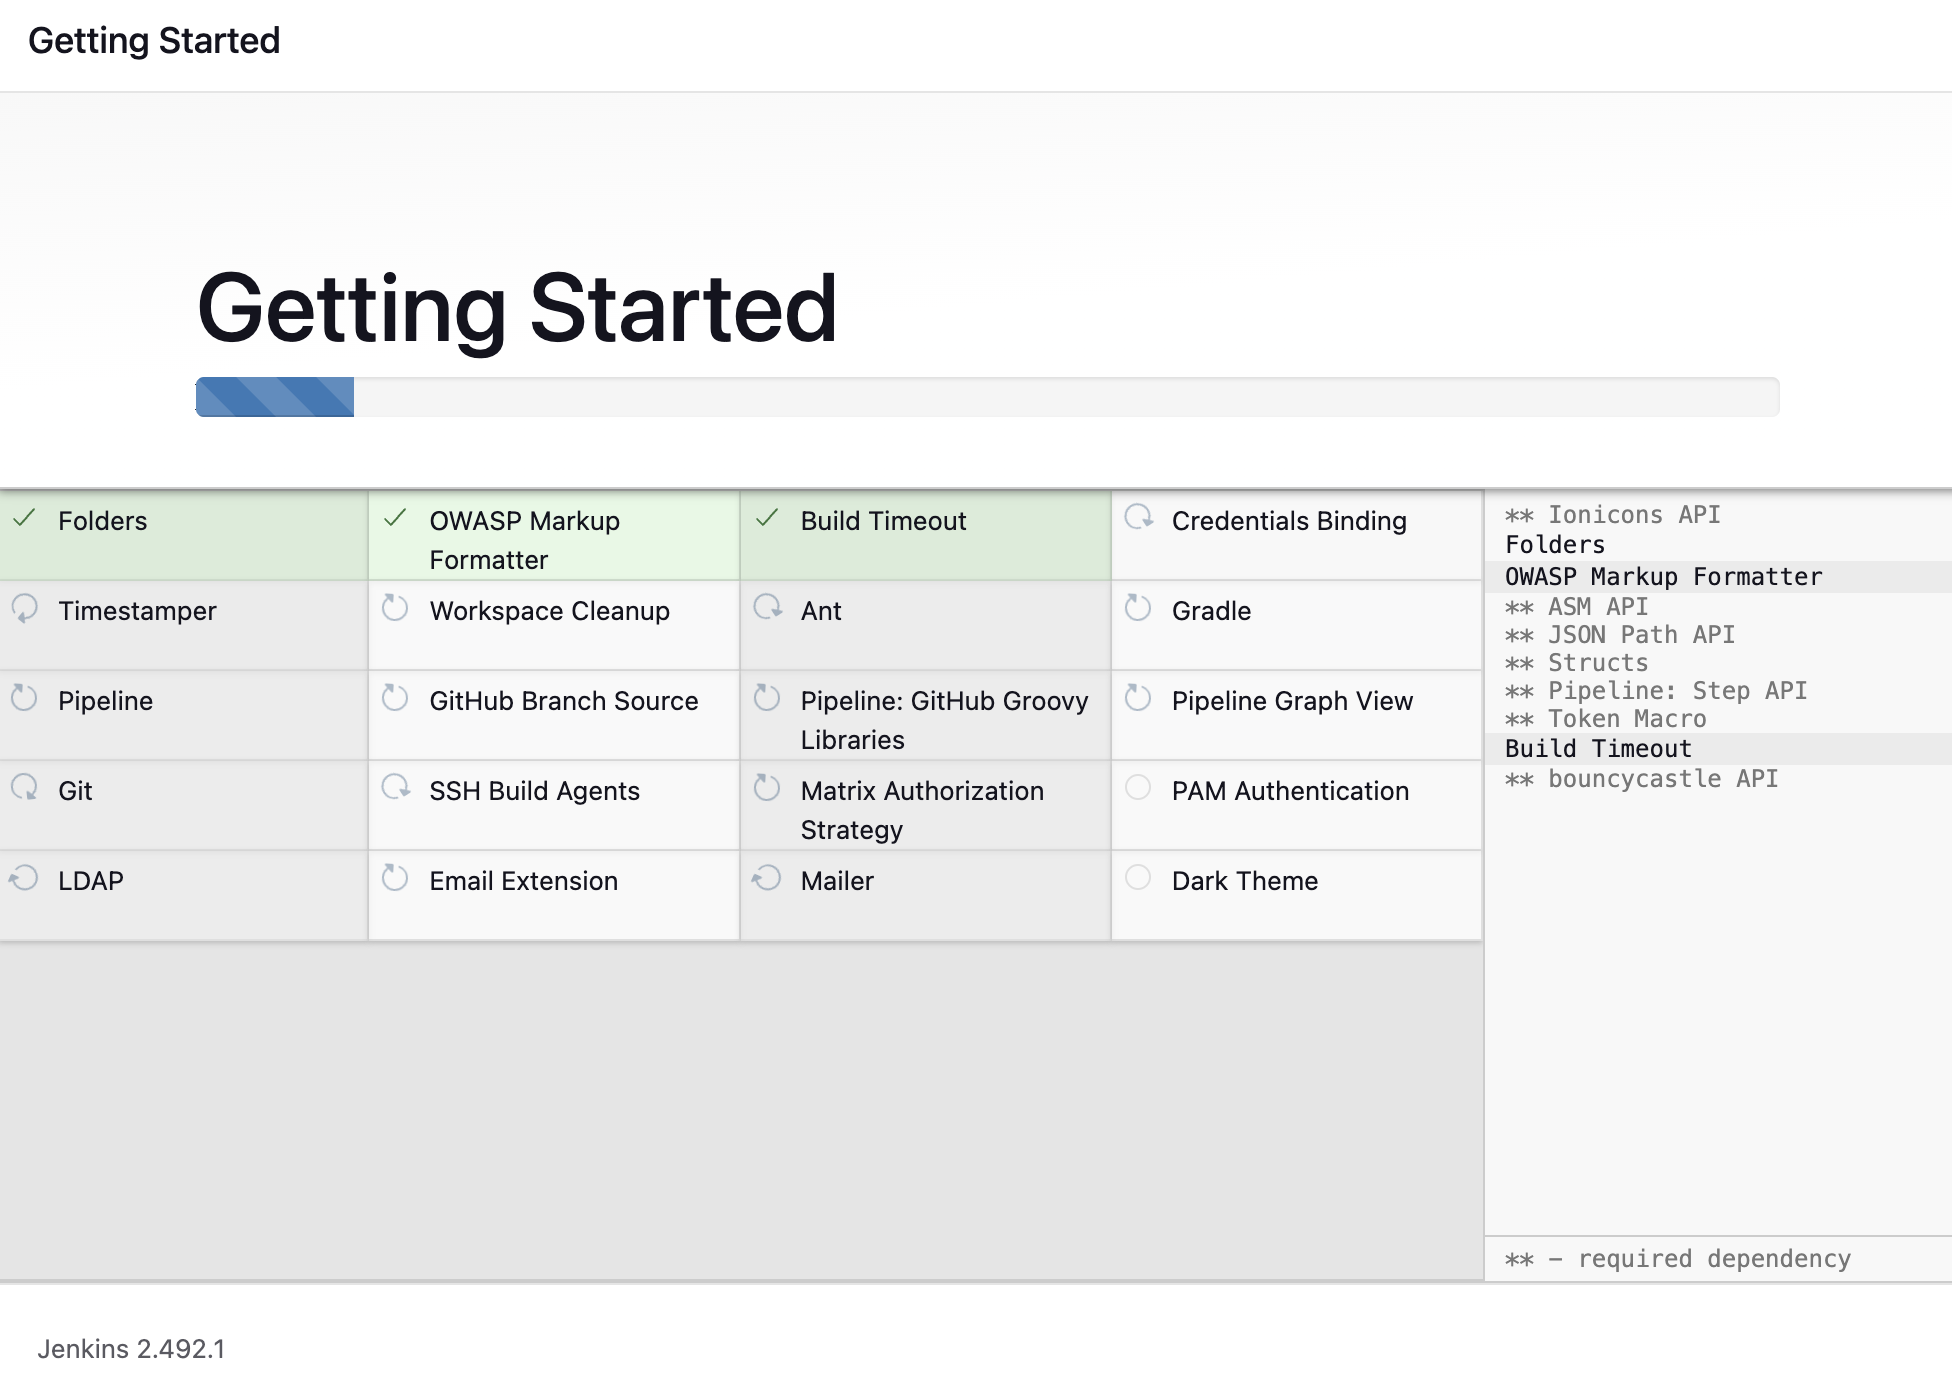This screenshot has width=1952, height=1388.
Task: Click the Pipeline: GitHub Groovy Libraries label
Action: (944, 720)
